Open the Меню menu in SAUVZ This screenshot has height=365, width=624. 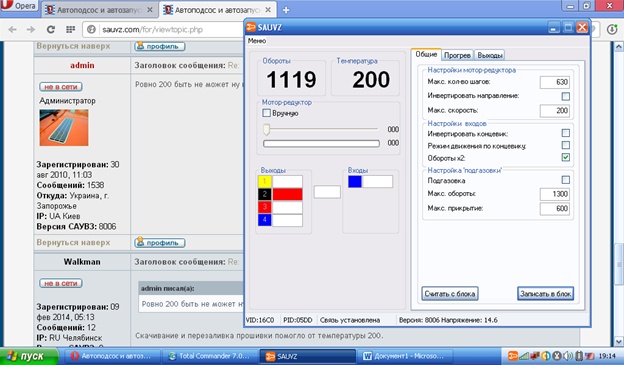[x=257, y=41]
